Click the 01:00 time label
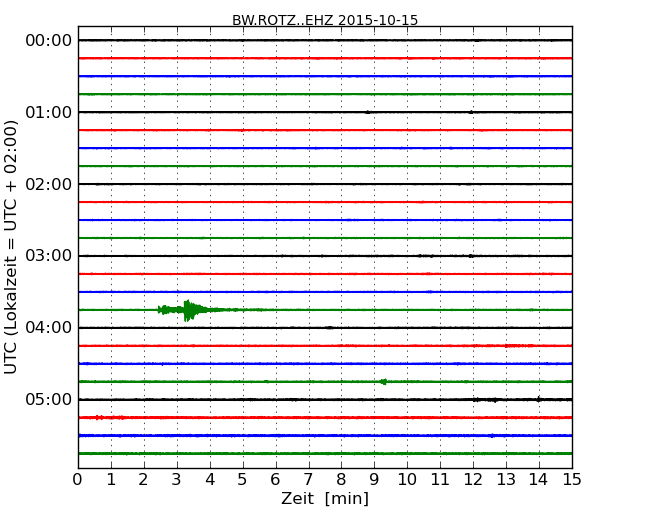This screenshot has width=650, height=520. click(x=49, y=112)
